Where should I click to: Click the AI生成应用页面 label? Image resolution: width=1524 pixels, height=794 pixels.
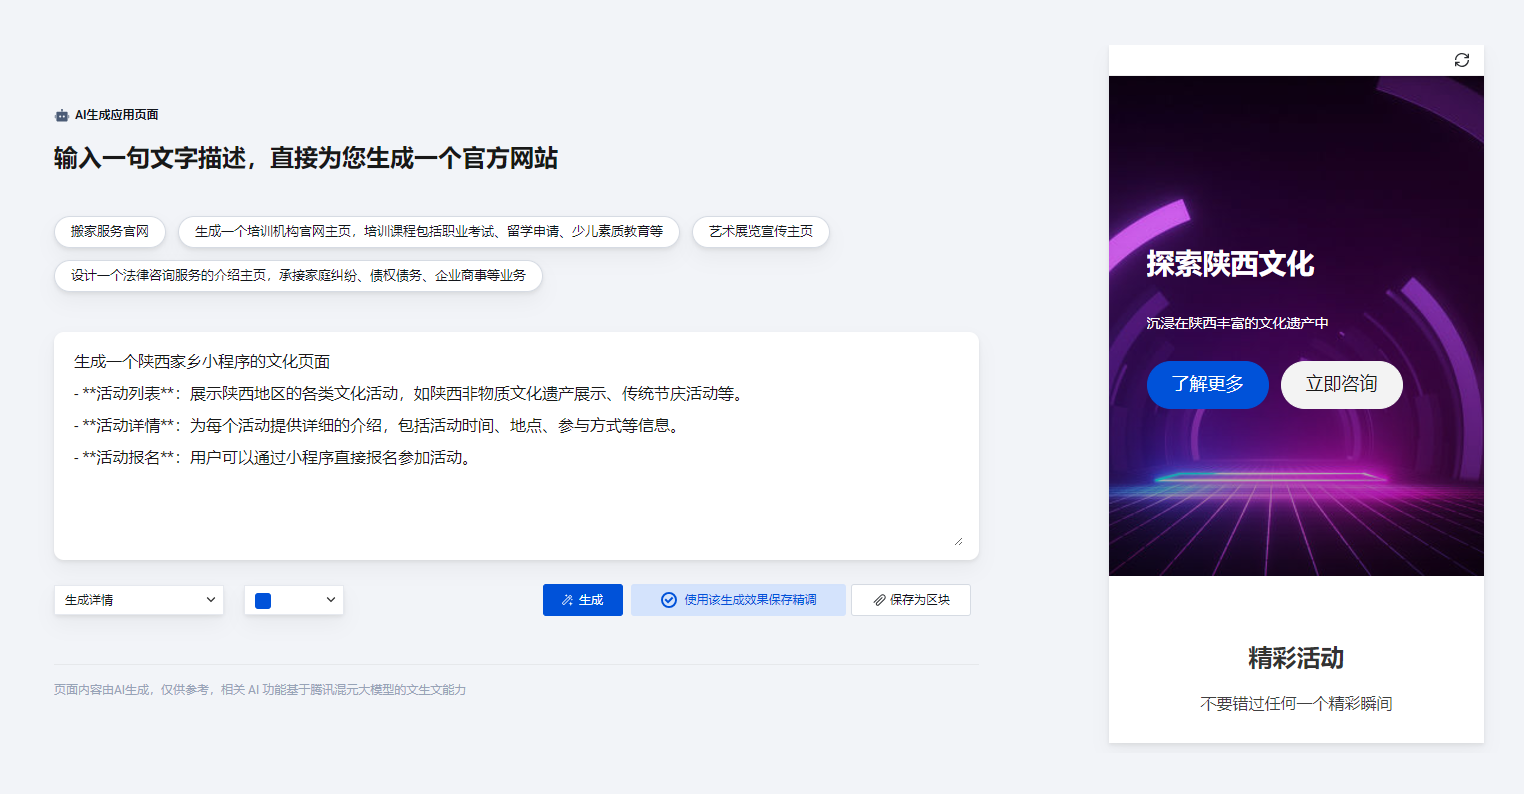click(117, 115)
